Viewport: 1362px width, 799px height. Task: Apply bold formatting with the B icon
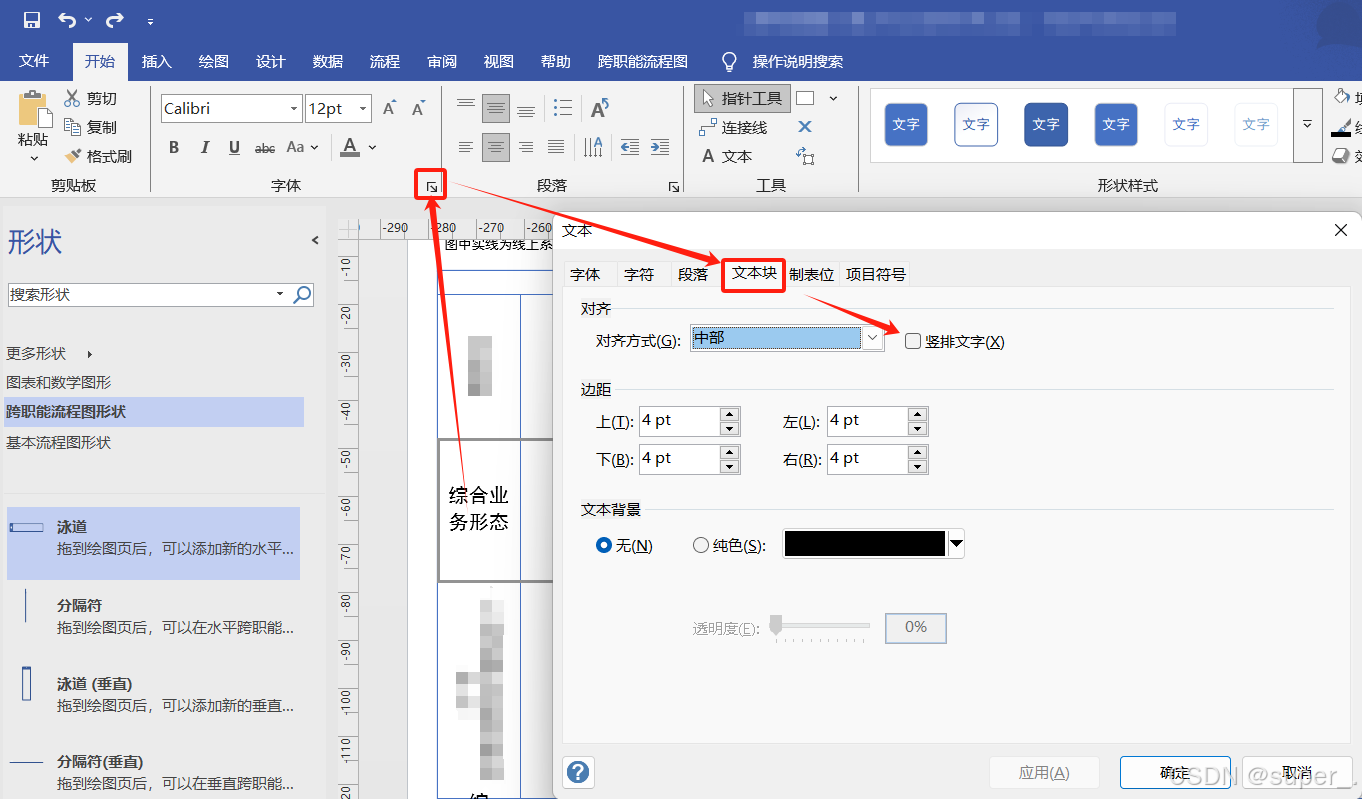[173, 146]
